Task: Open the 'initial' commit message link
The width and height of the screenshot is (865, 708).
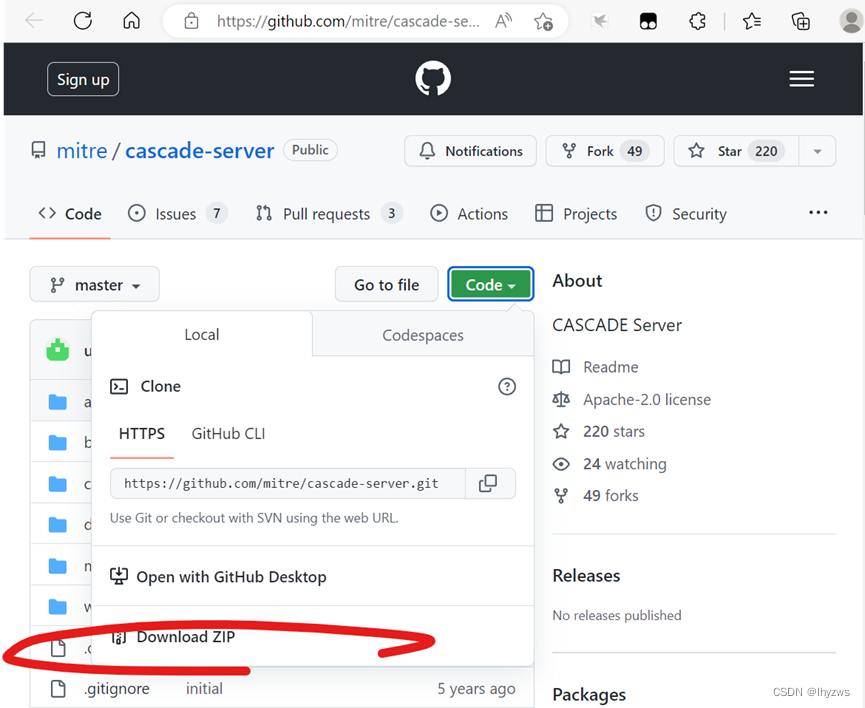Action: tap(204, 689)
